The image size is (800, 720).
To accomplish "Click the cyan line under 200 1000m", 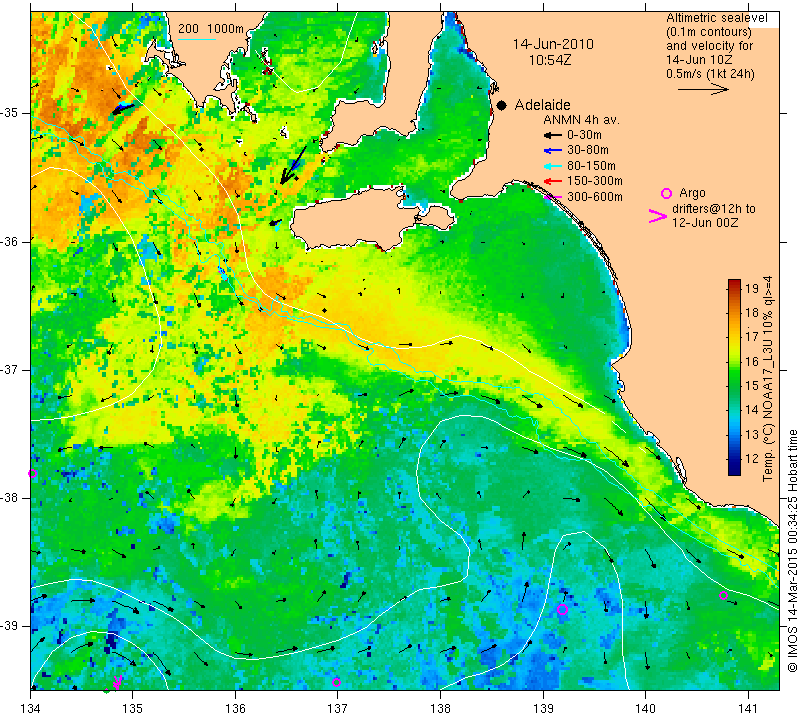I will [x=197, y=39].
